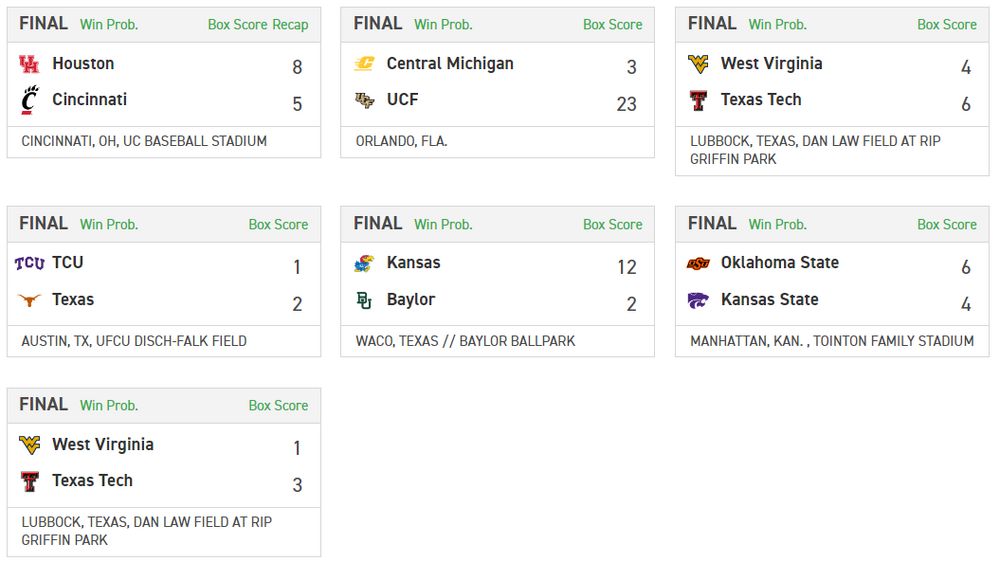The height and width of the screenshot is (562, 1000).
Task: Open the Recap for Houston vs Cincinnati
Action: [x=290, y=25]
